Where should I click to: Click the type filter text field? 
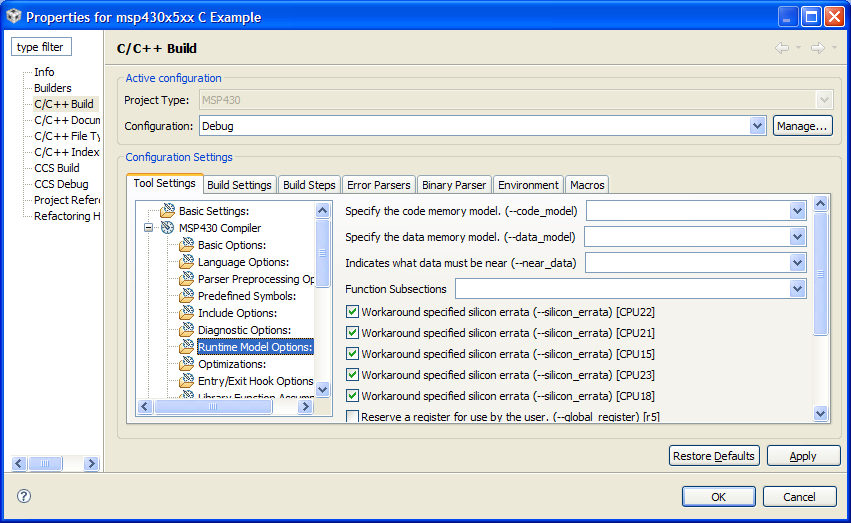(41, 47)
